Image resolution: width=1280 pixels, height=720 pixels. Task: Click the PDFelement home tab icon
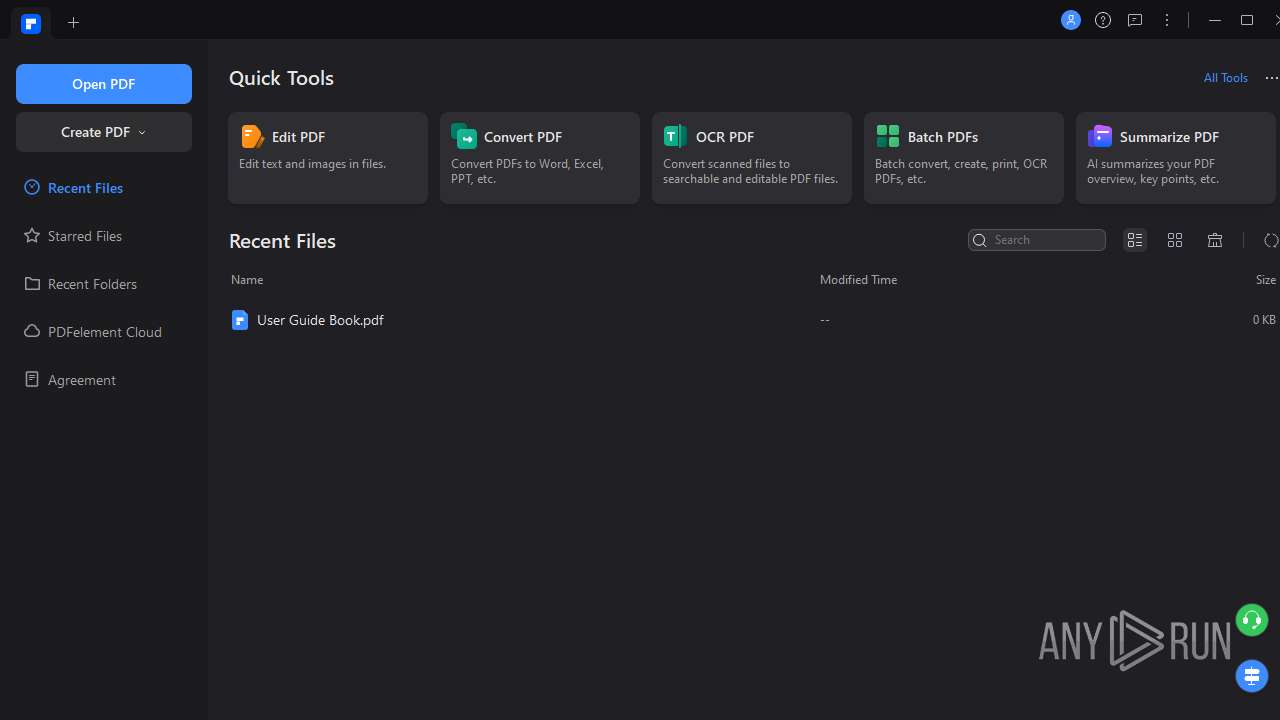(31, 23)
